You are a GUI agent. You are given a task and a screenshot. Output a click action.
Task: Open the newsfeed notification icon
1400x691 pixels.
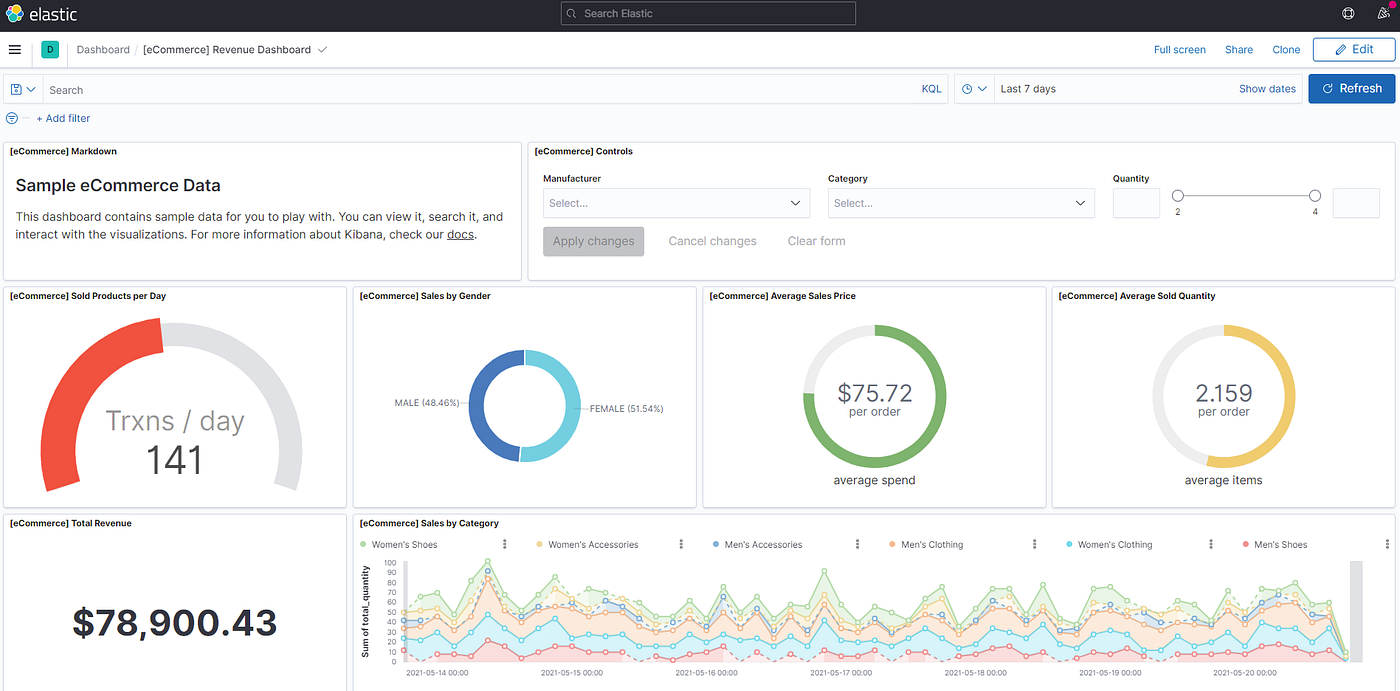point(1384,13)
